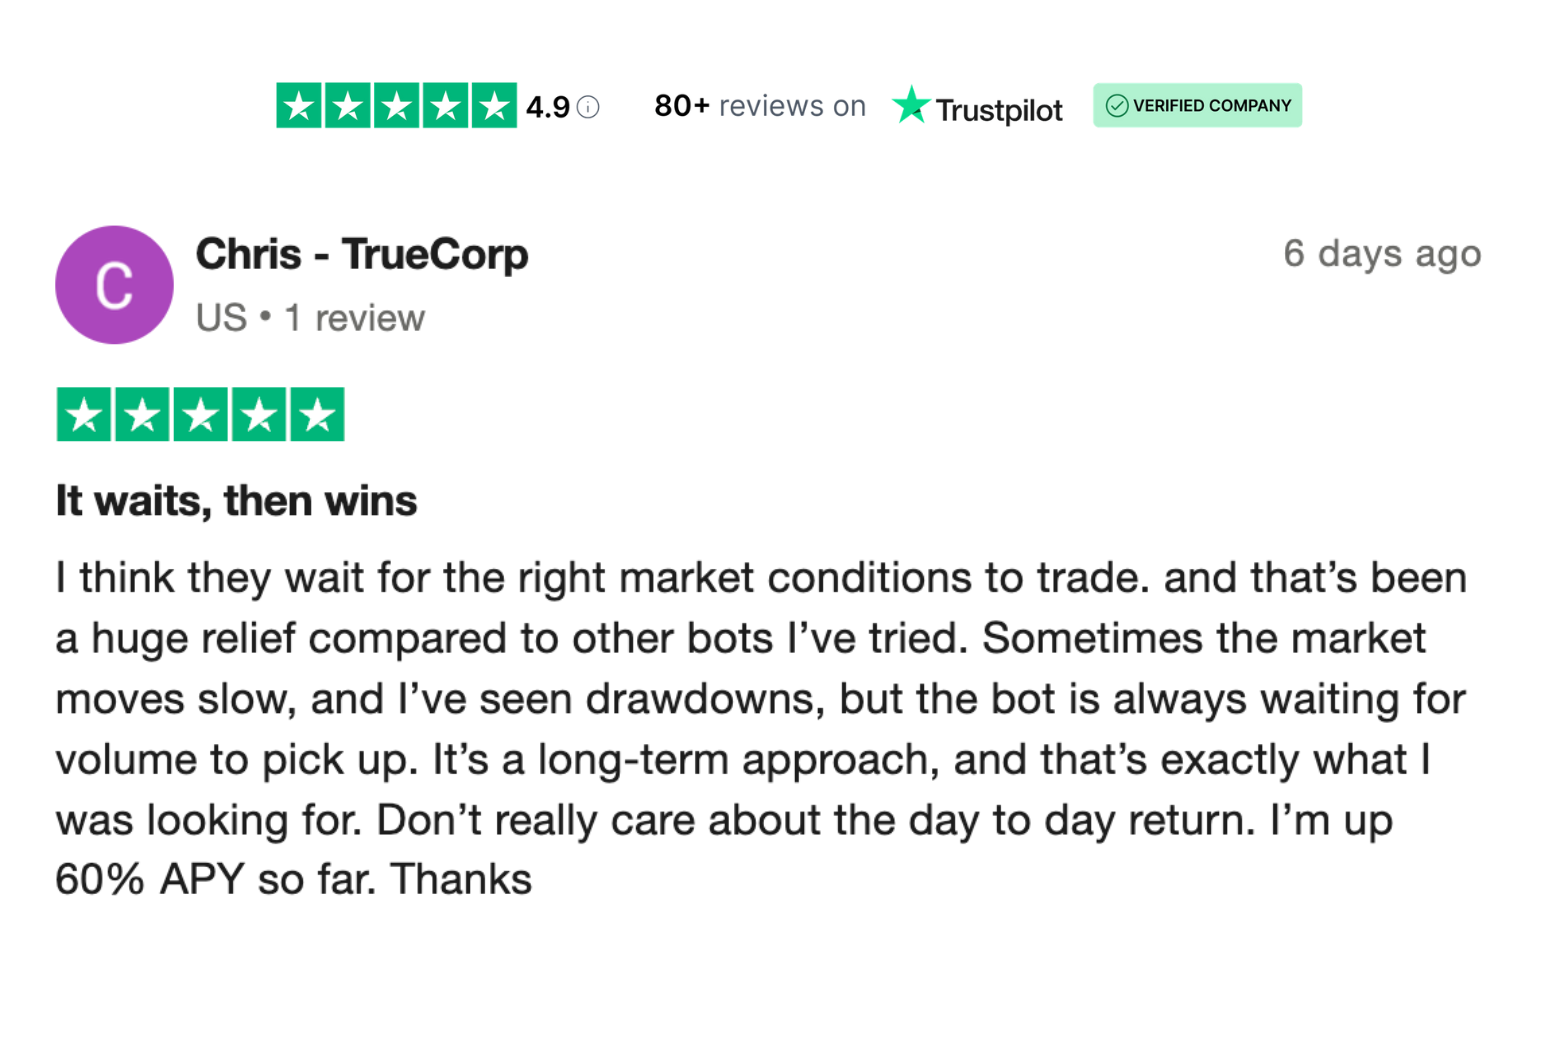This screenshot has width=1560, height=1050.
Task: Click the second star of header rating
Action: coord(348,105)
